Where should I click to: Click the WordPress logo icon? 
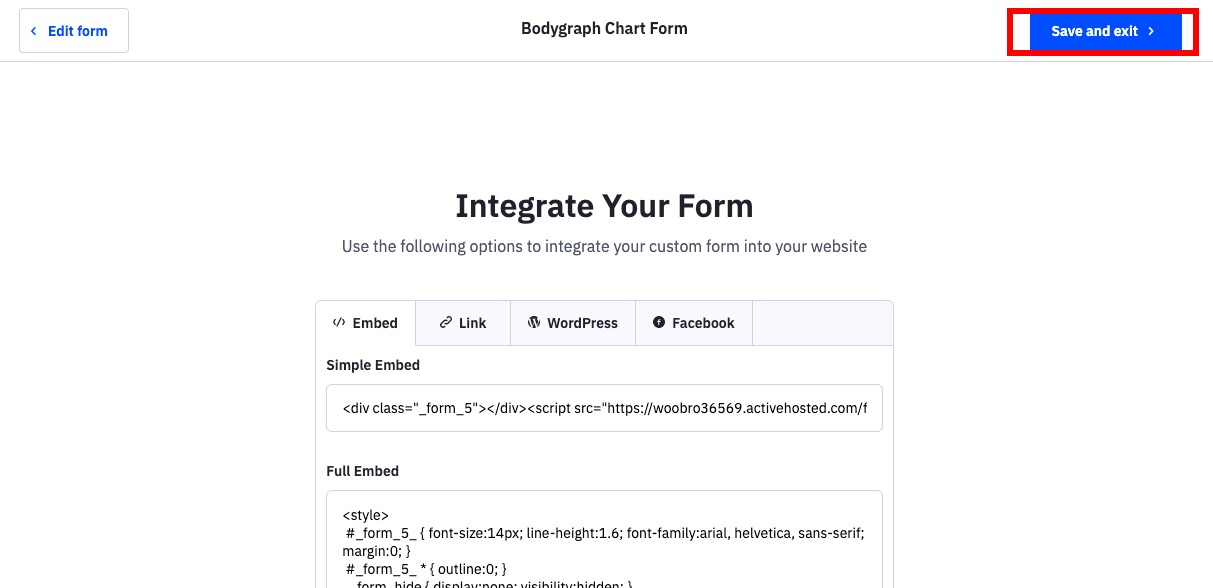click(534, 323)
